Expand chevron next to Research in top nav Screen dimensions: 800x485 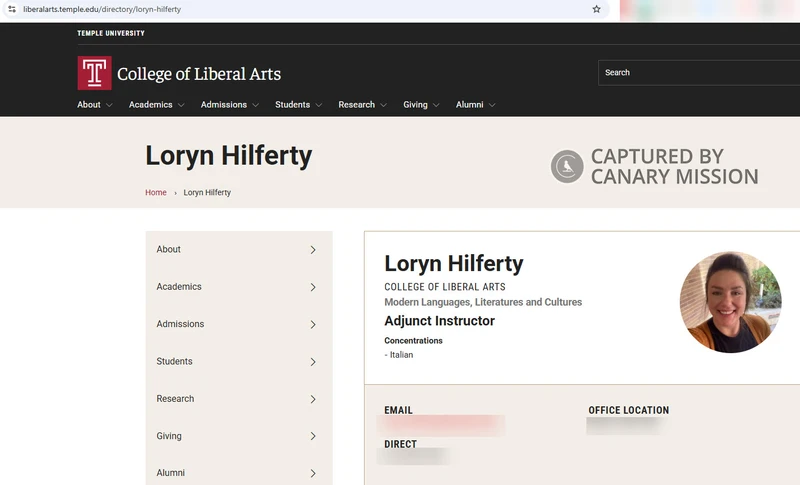384,105
